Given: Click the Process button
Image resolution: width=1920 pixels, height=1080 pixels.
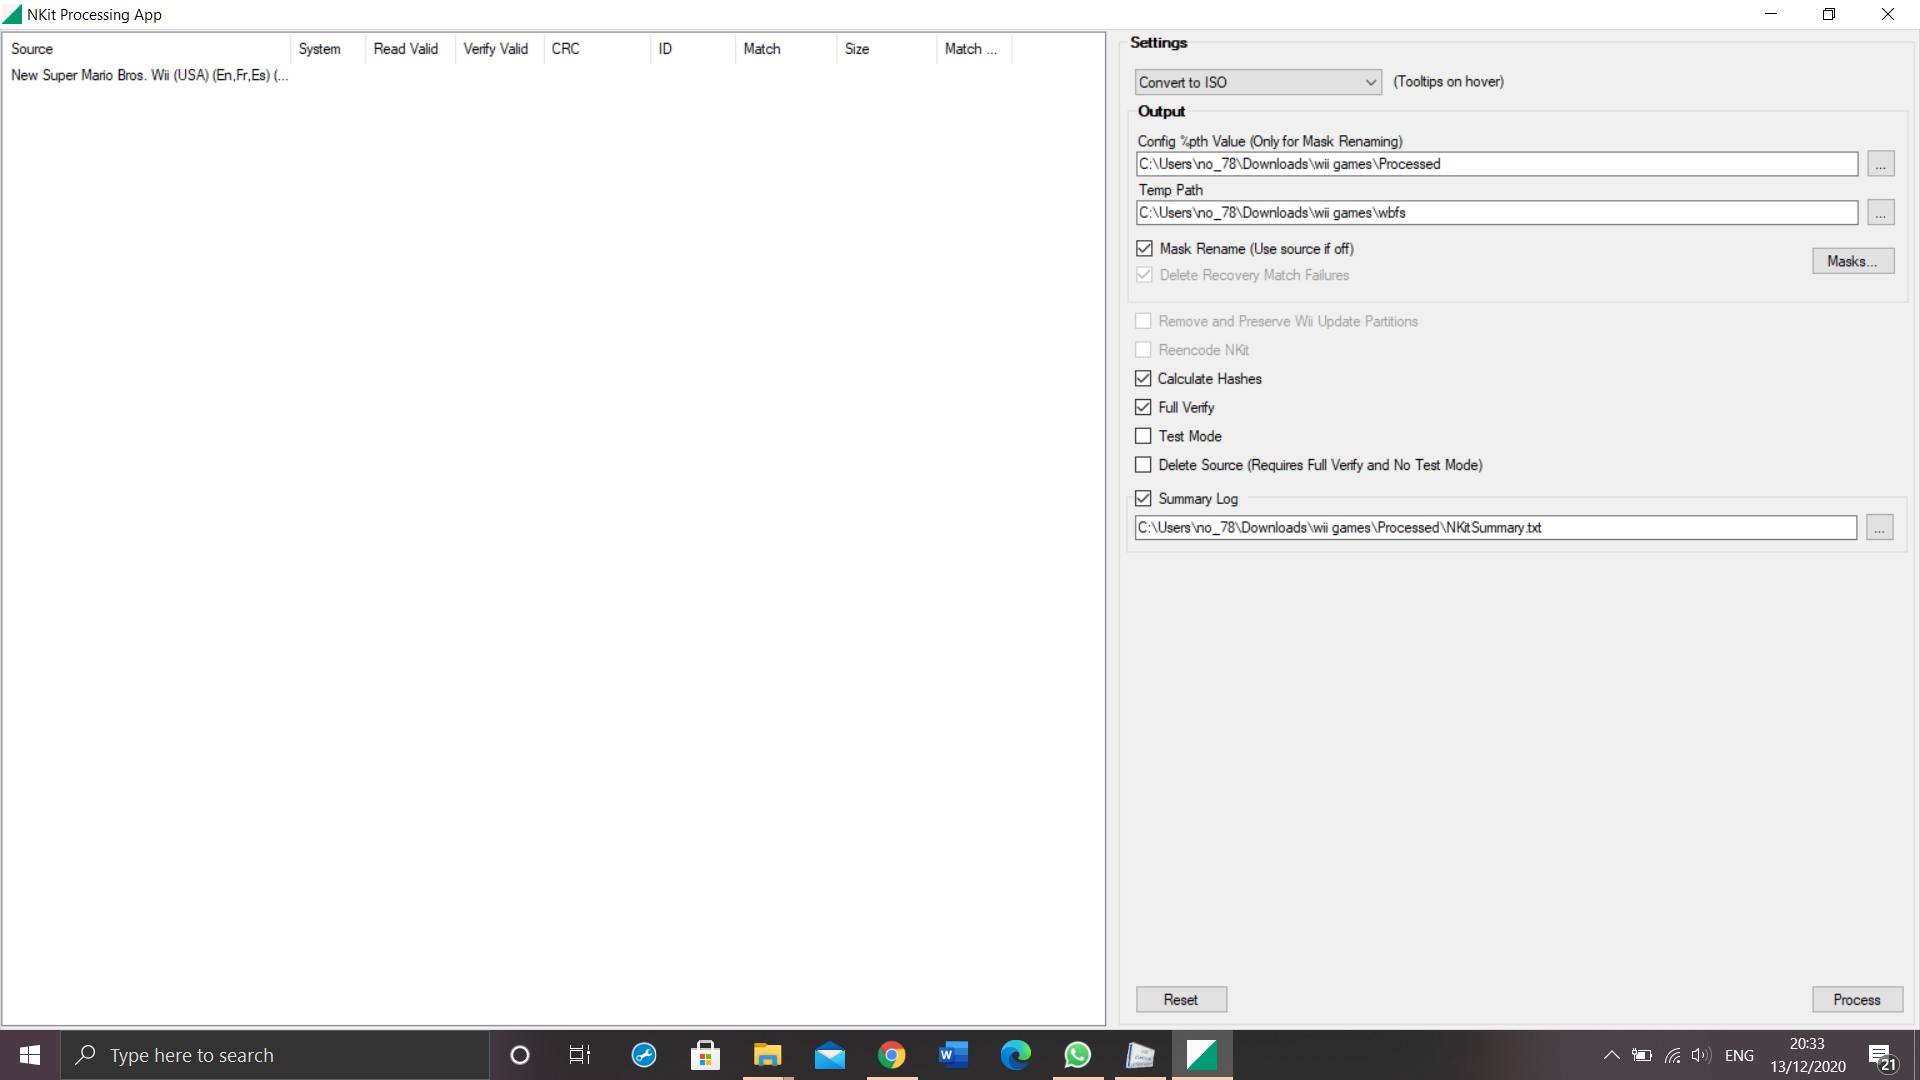Looking at the screenshot, I should [1857, 1000].
